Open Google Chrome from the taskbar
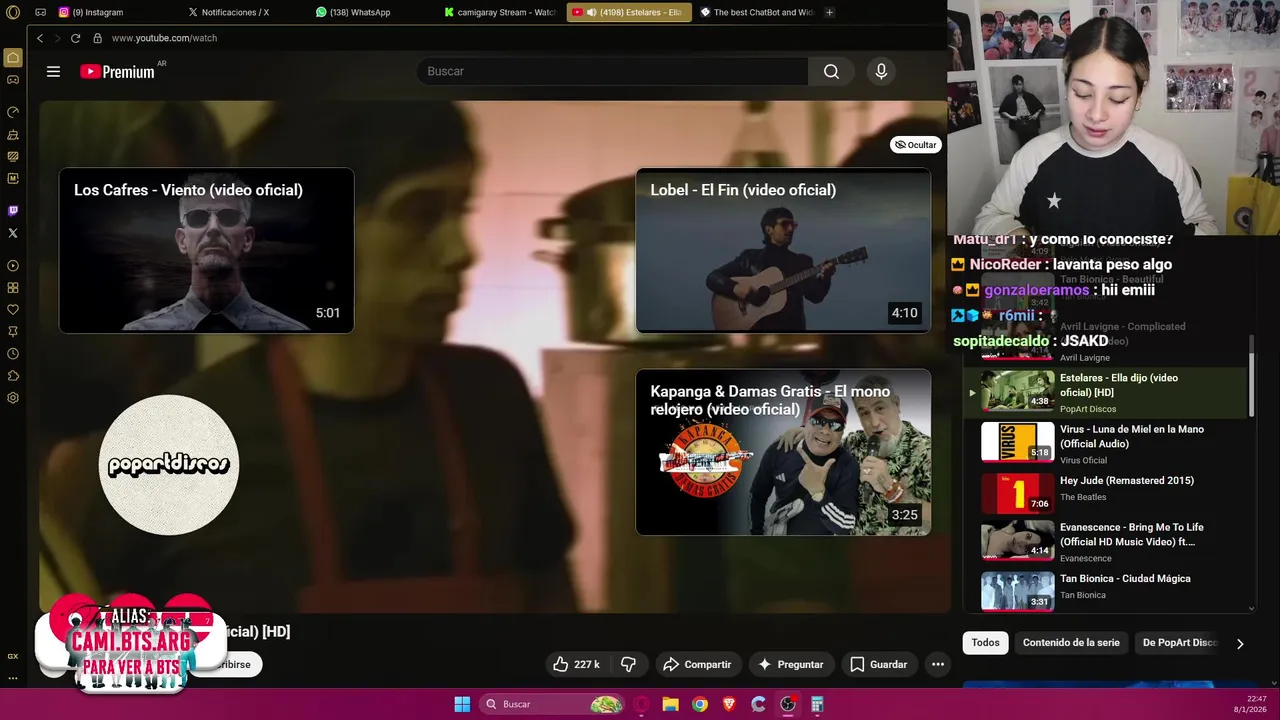This screenshot has width=1280, height=720. [x=700, y=704]
